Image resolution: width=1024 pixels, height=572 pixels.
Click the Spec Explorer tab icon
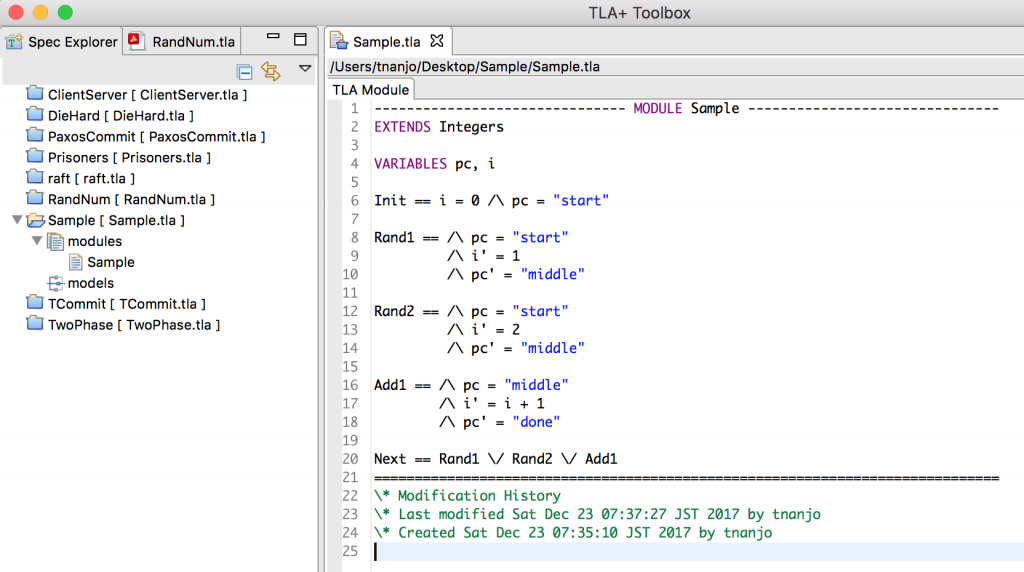(14, 41)
